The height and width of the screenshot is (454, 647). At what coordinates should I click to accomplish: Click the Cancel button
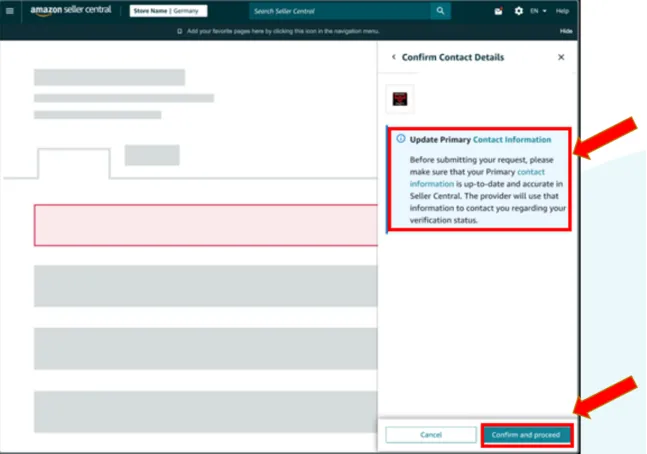(x=431, y=435)
